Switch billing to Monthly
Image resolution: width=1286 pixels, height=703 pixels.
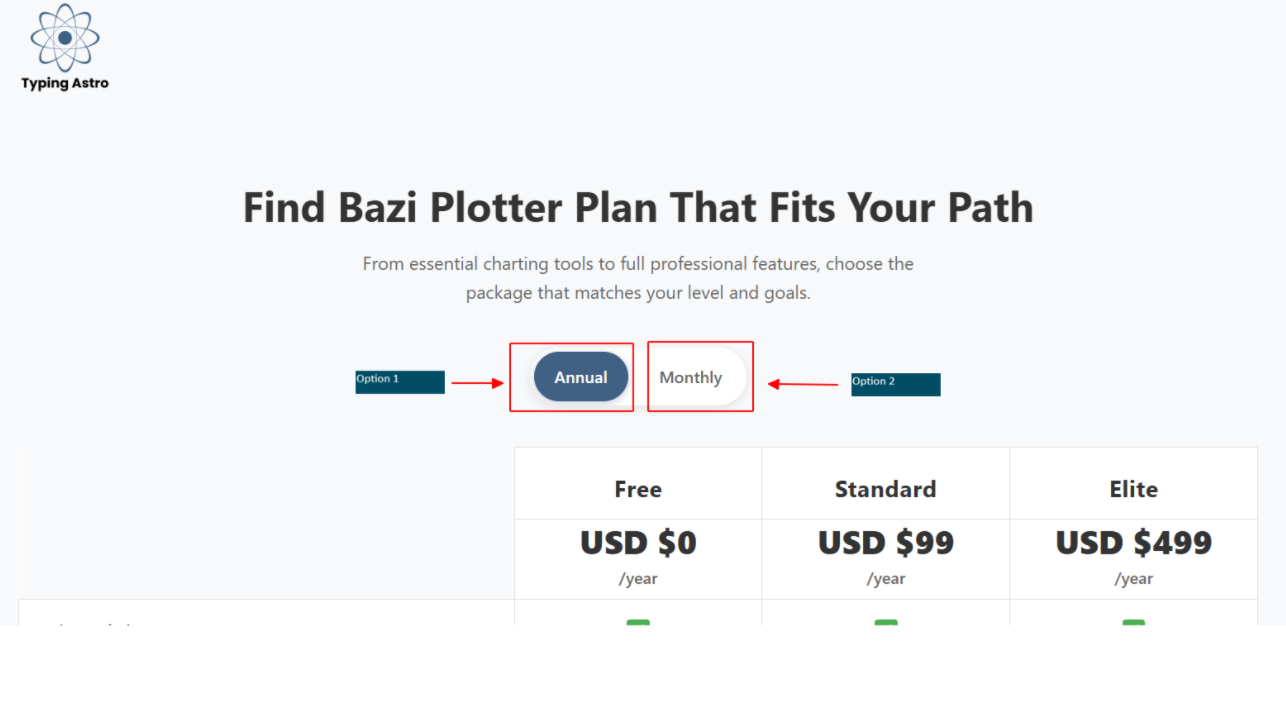[691, 377]
